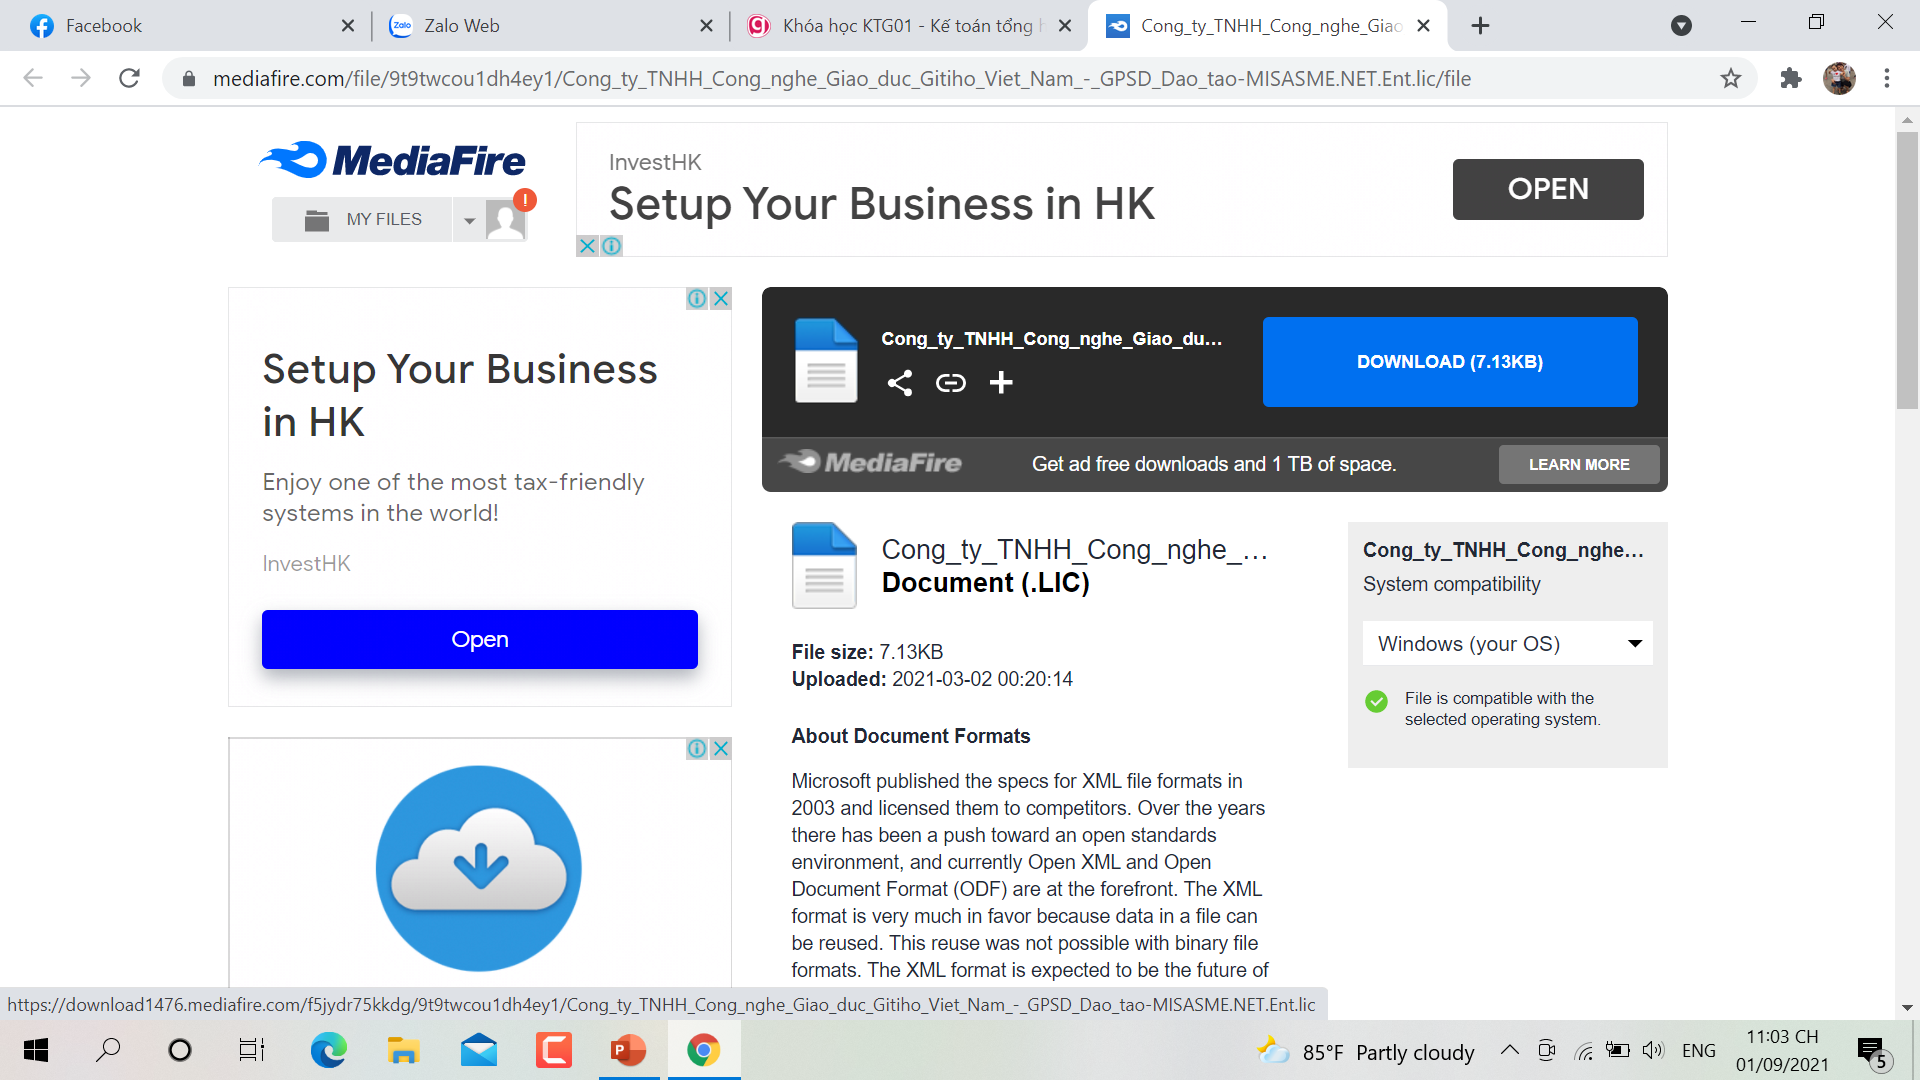This screenshot has width=1920, height=1080.
Task: Open Windows Start menu
Action: (36, 1050)
